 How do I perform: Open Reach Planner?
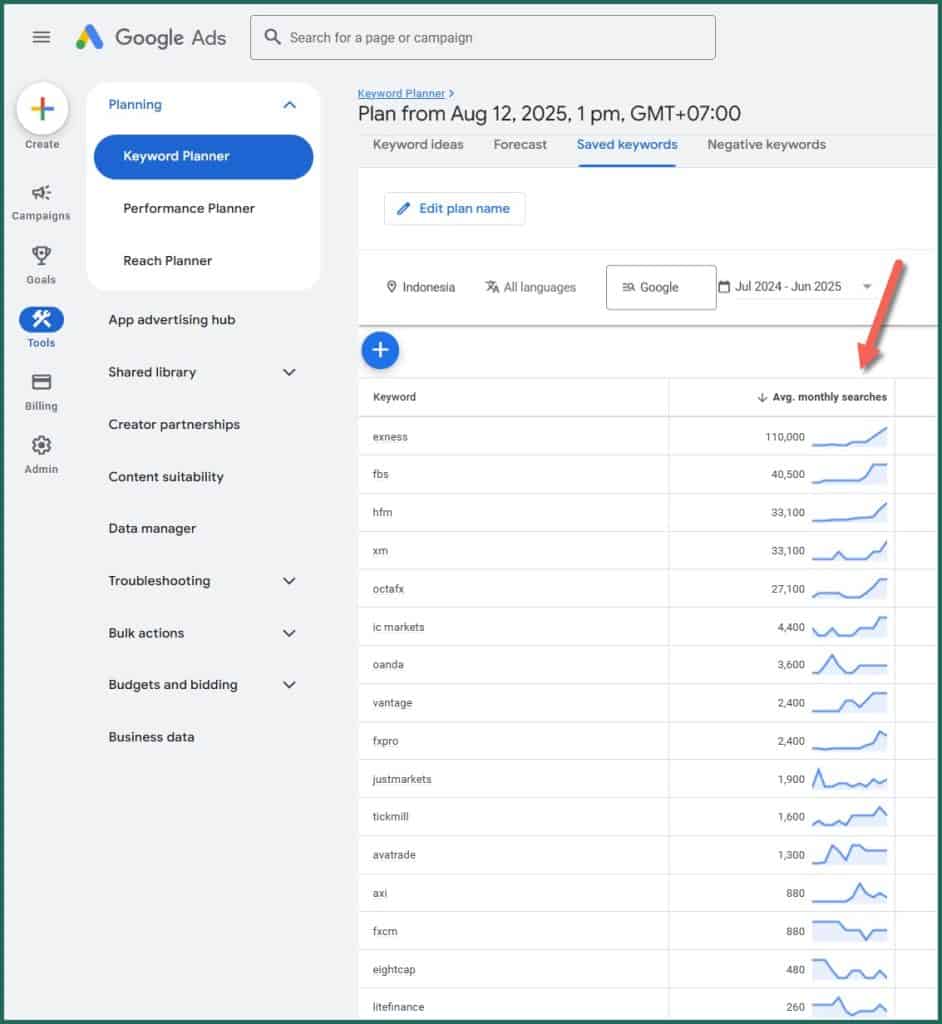[x=168, y=261]
